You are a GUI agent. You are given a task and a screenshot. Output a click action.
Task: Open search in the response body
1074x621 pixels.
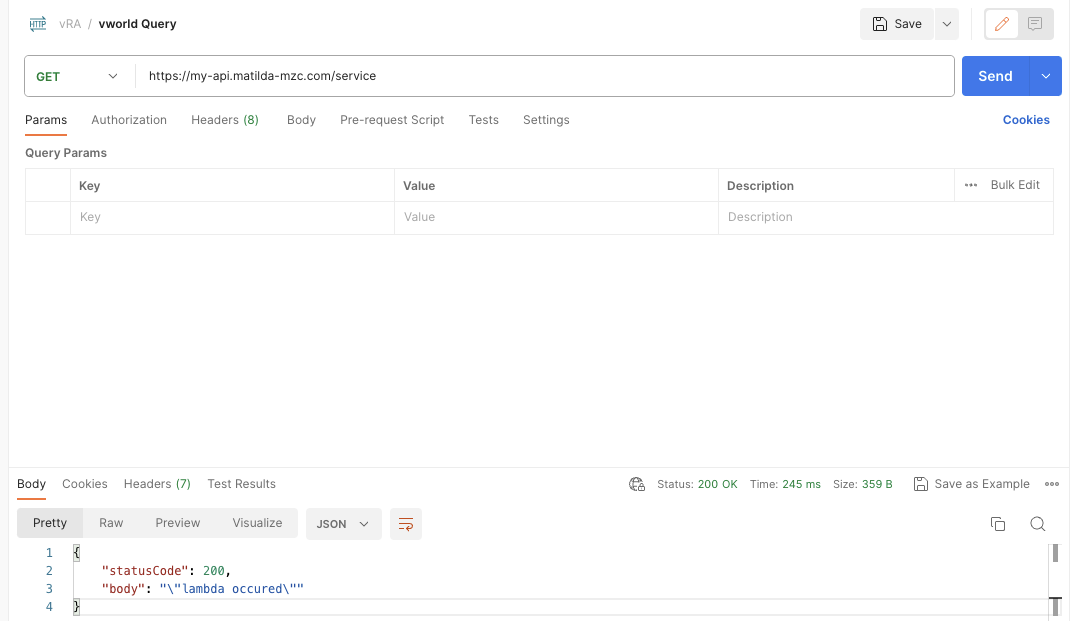click(x=1038, y=524)
